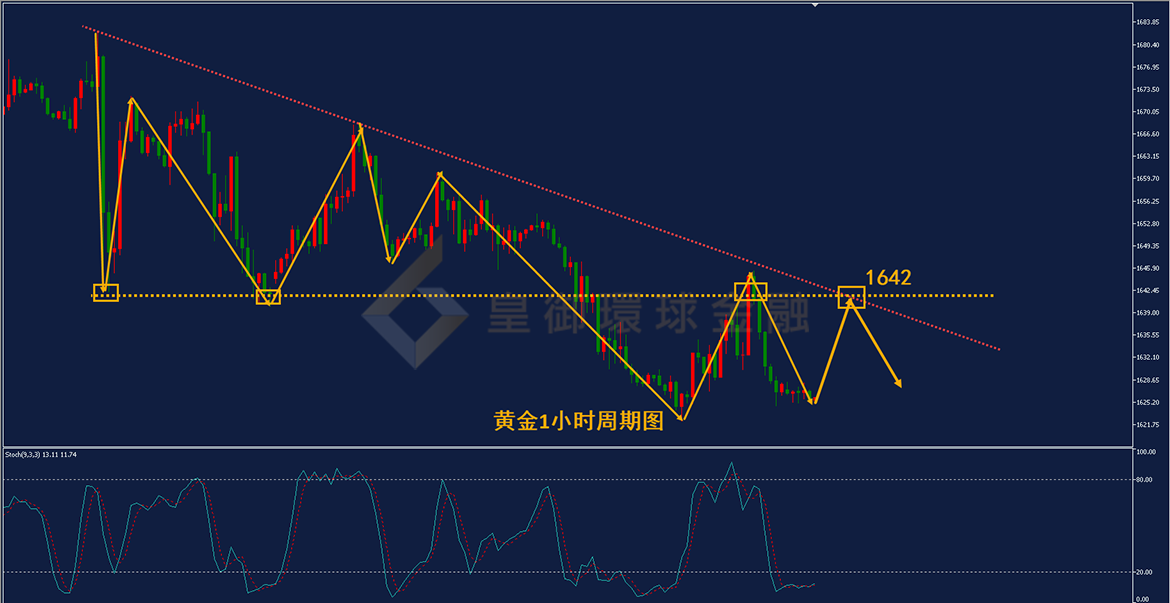Select the 1642 price annotation label
This screenshot has height=603, width=1170.
point(888,278)
